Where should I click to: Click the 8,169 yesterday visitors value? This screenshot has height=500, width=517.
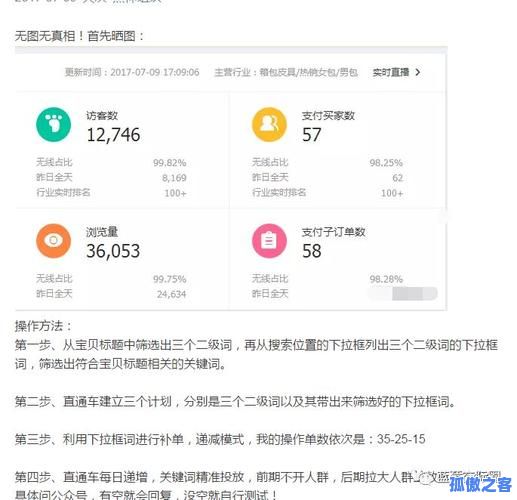174,178
